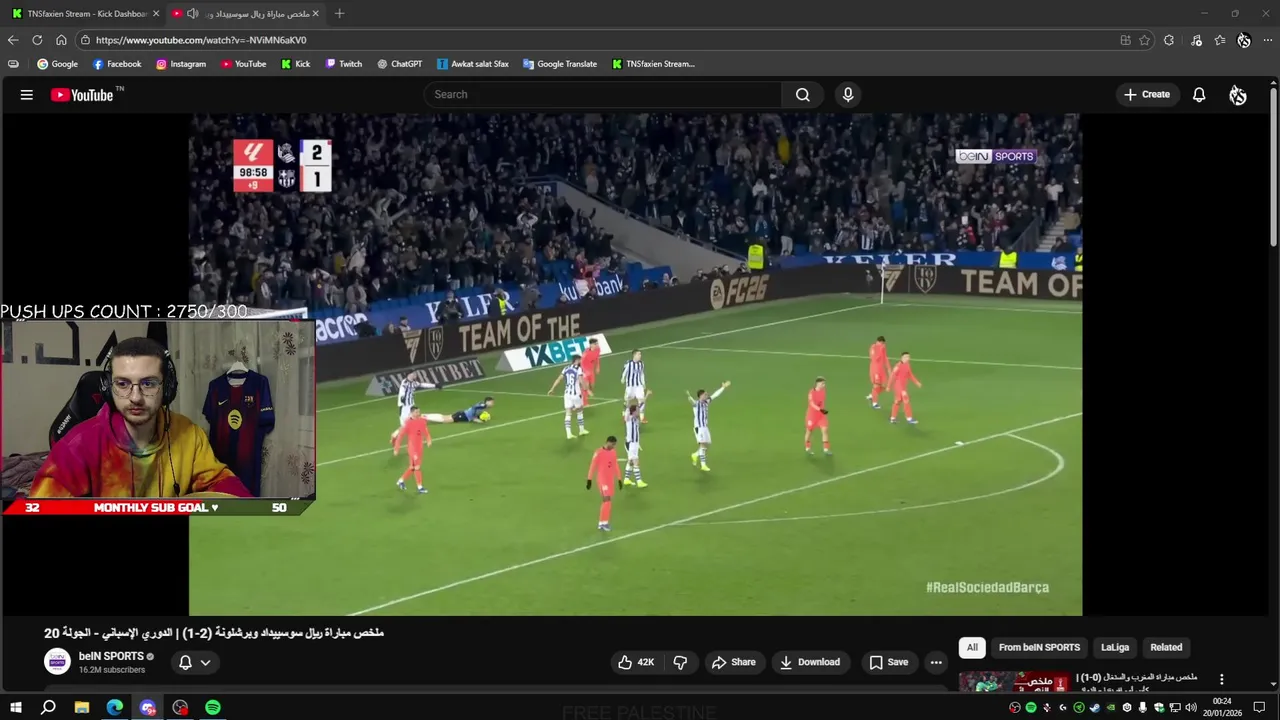Open the beIN SPORTS channel avatar

pos(58,661)
